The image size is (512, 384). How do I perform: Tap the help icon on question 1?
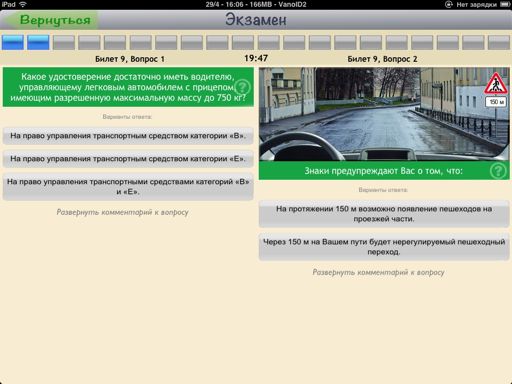click(x=242, y=87)
